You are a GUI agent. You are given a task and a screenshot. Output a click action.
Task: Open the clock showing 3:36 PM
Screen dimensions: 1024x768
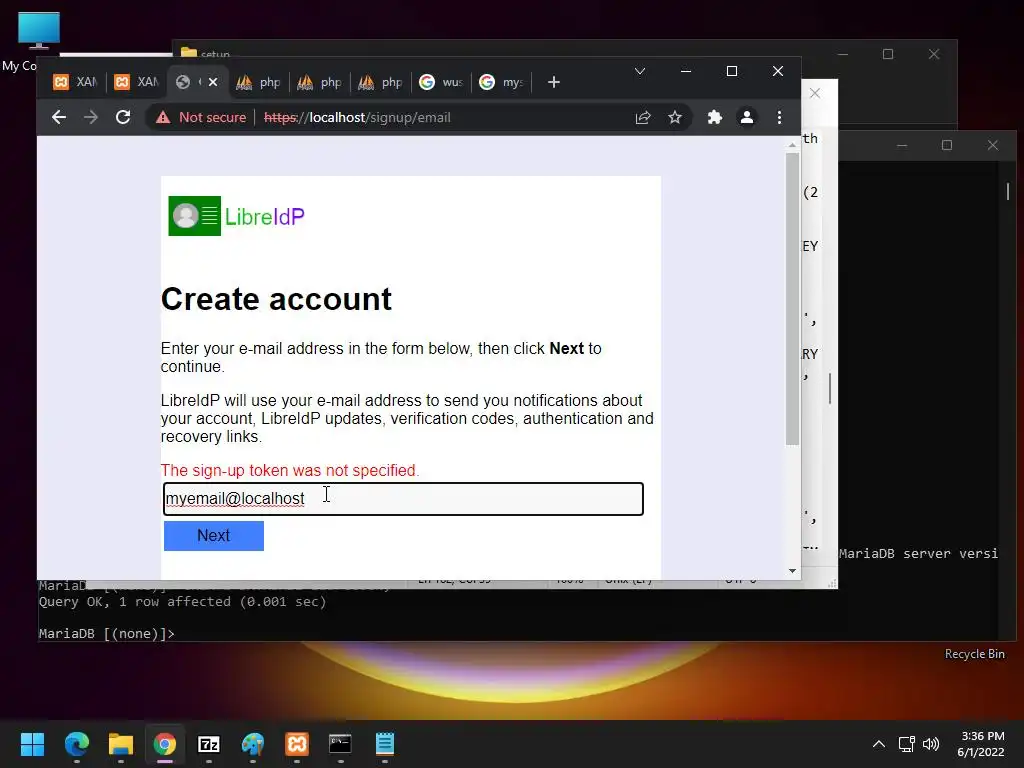coord(981,744)
